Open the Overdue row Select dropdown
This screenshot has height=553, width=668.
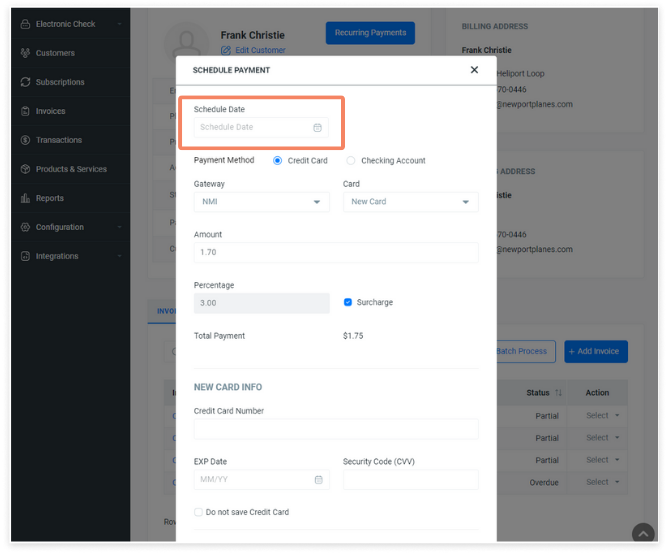pos(602,482)
